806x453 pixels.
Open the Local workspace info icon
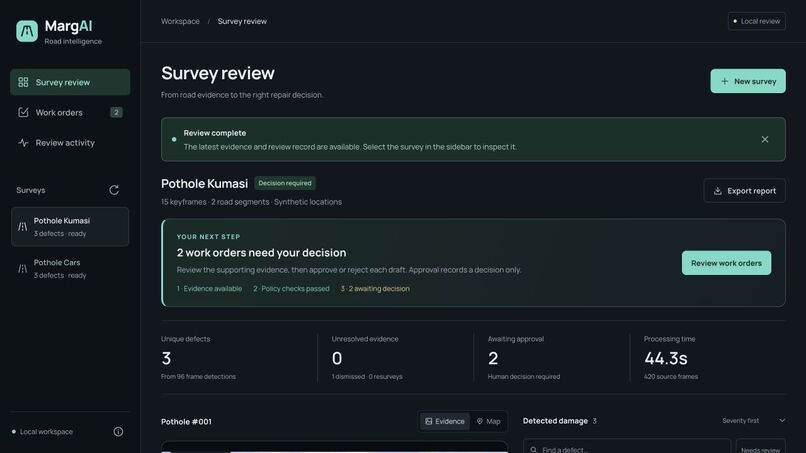[118, 432]
